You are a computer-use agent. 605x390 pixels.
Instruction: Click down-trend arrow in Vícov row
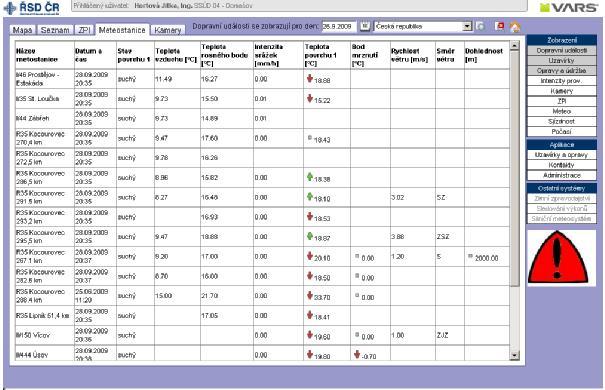(x=309, y=335)
